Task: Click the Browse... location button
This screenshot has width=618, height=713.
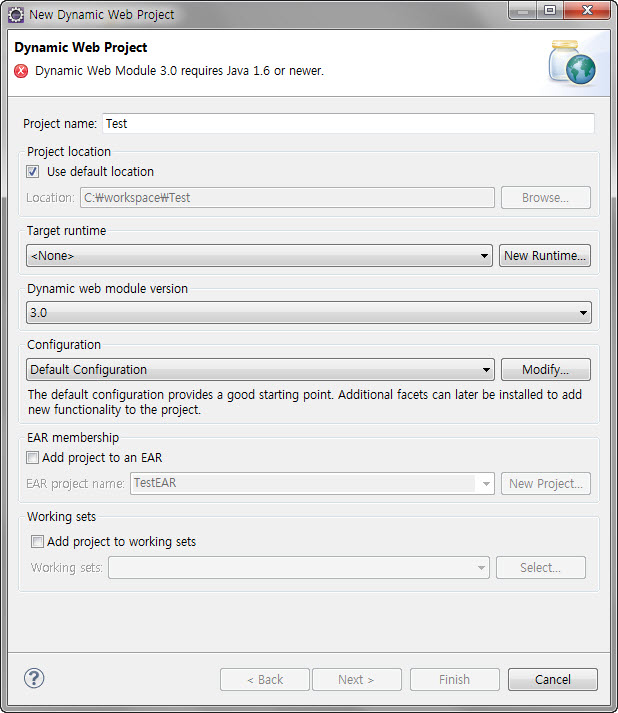Action: click(x=546, y=197)
